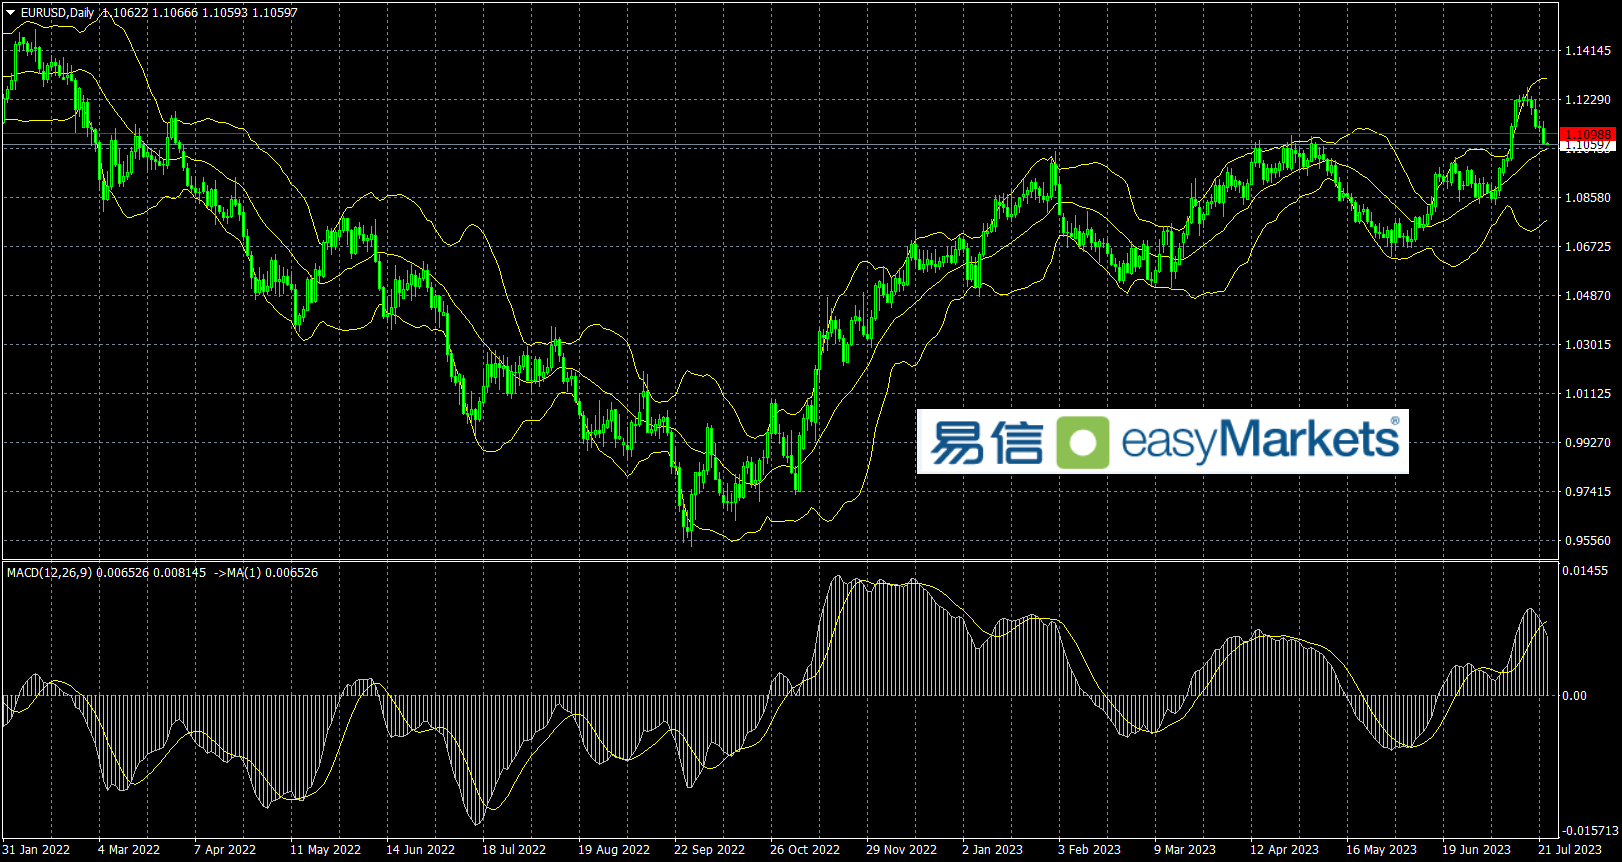This screenshot has width=1622, height=862.
Task: Click the 11 May 2022 date label
Action: click(326, 850)
